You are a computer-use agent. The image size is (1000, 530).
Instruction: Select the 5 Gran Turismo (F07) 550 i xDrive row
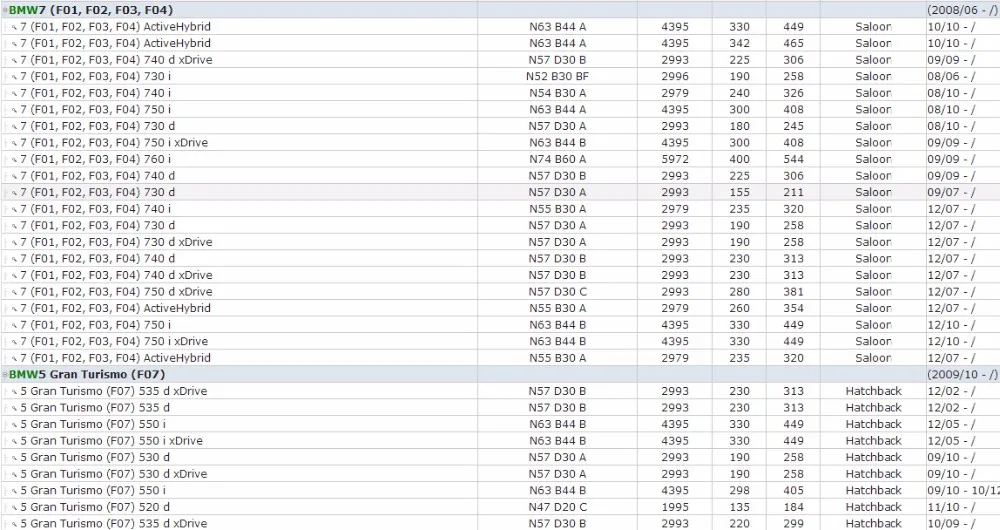[500, 441]
